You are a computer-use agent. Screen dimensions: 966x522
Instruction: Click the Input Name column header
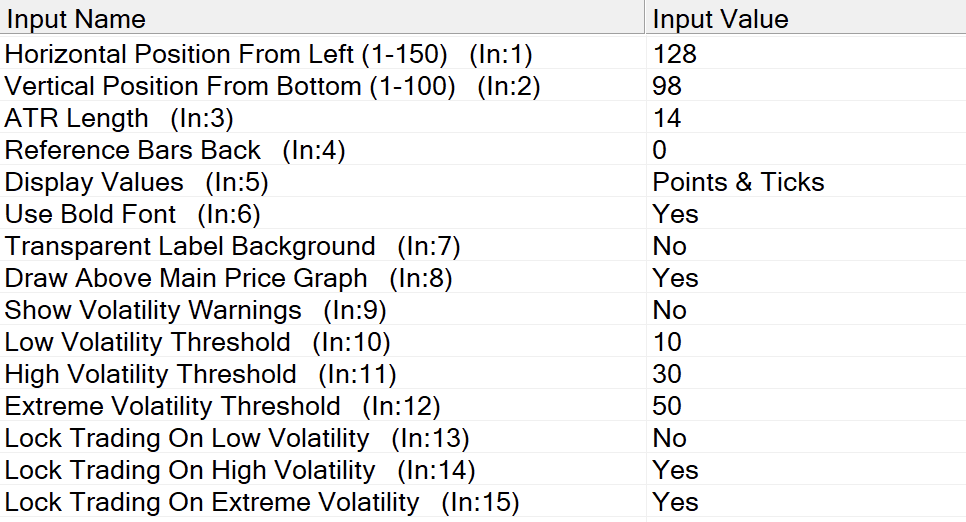(75, 19)
